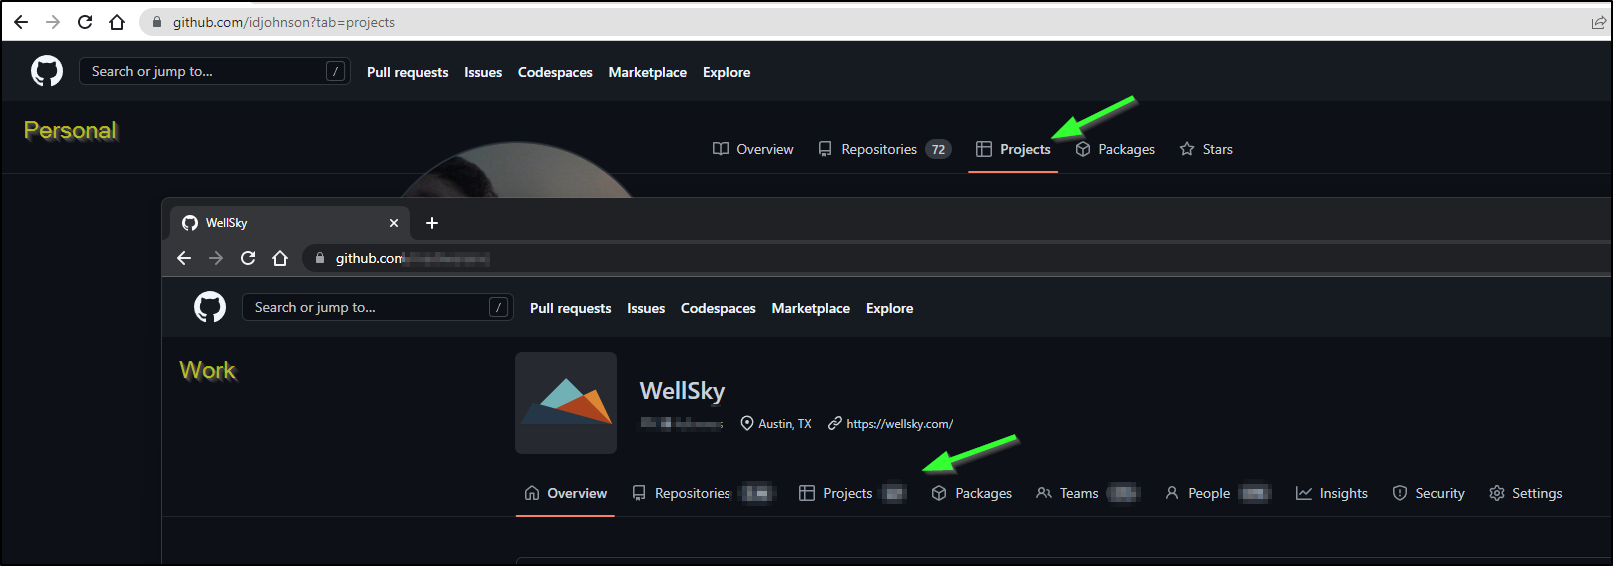Reload the Personal browser page
The height and width of the screenshot is (566, 1613).
[x=85, y=22]
